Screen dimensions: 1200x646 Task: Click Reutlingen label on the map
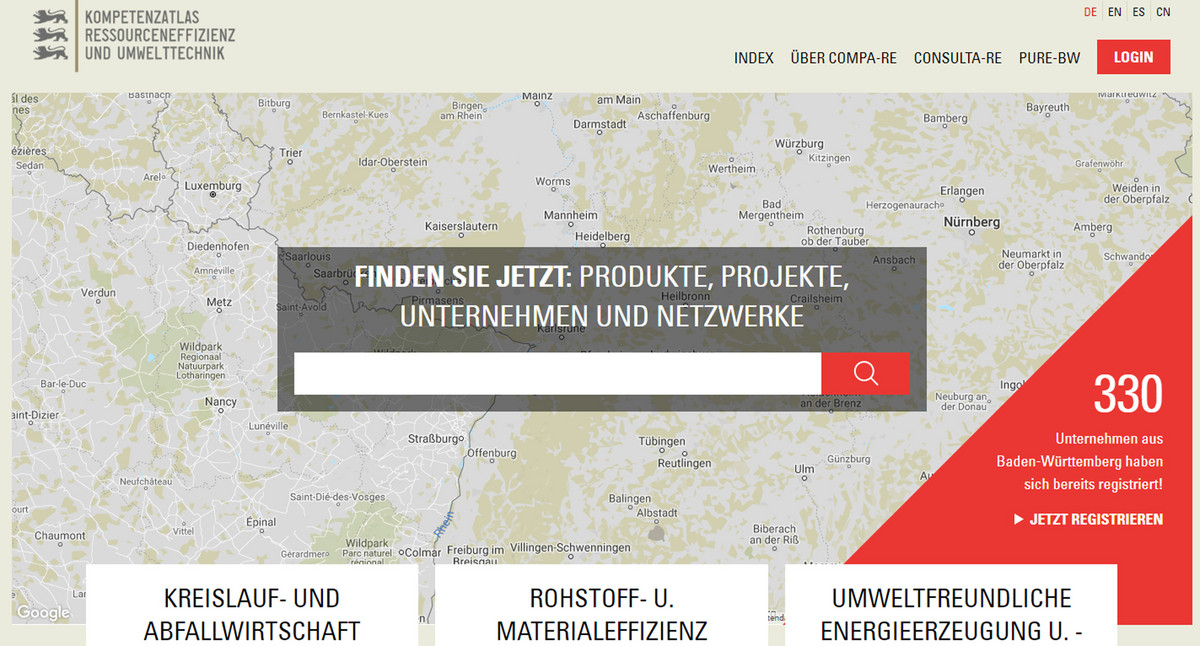(684, 463)
